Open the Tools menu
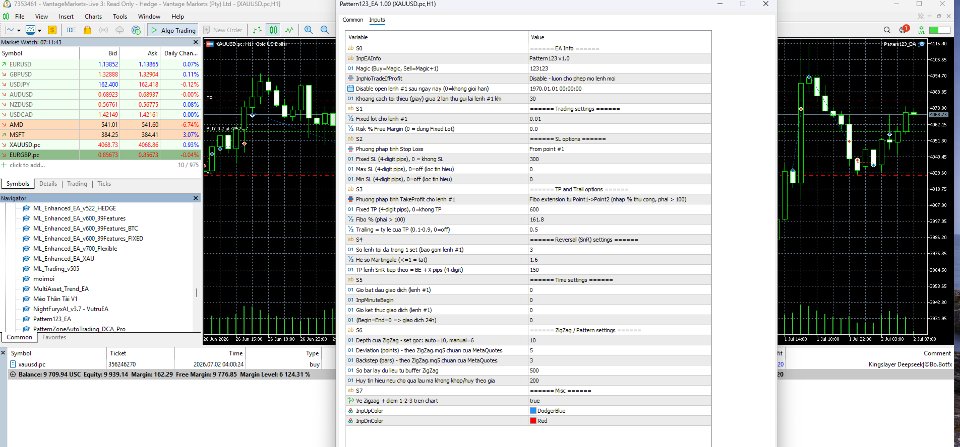Viewport: 960px width, 447px height. coord(120,17)
